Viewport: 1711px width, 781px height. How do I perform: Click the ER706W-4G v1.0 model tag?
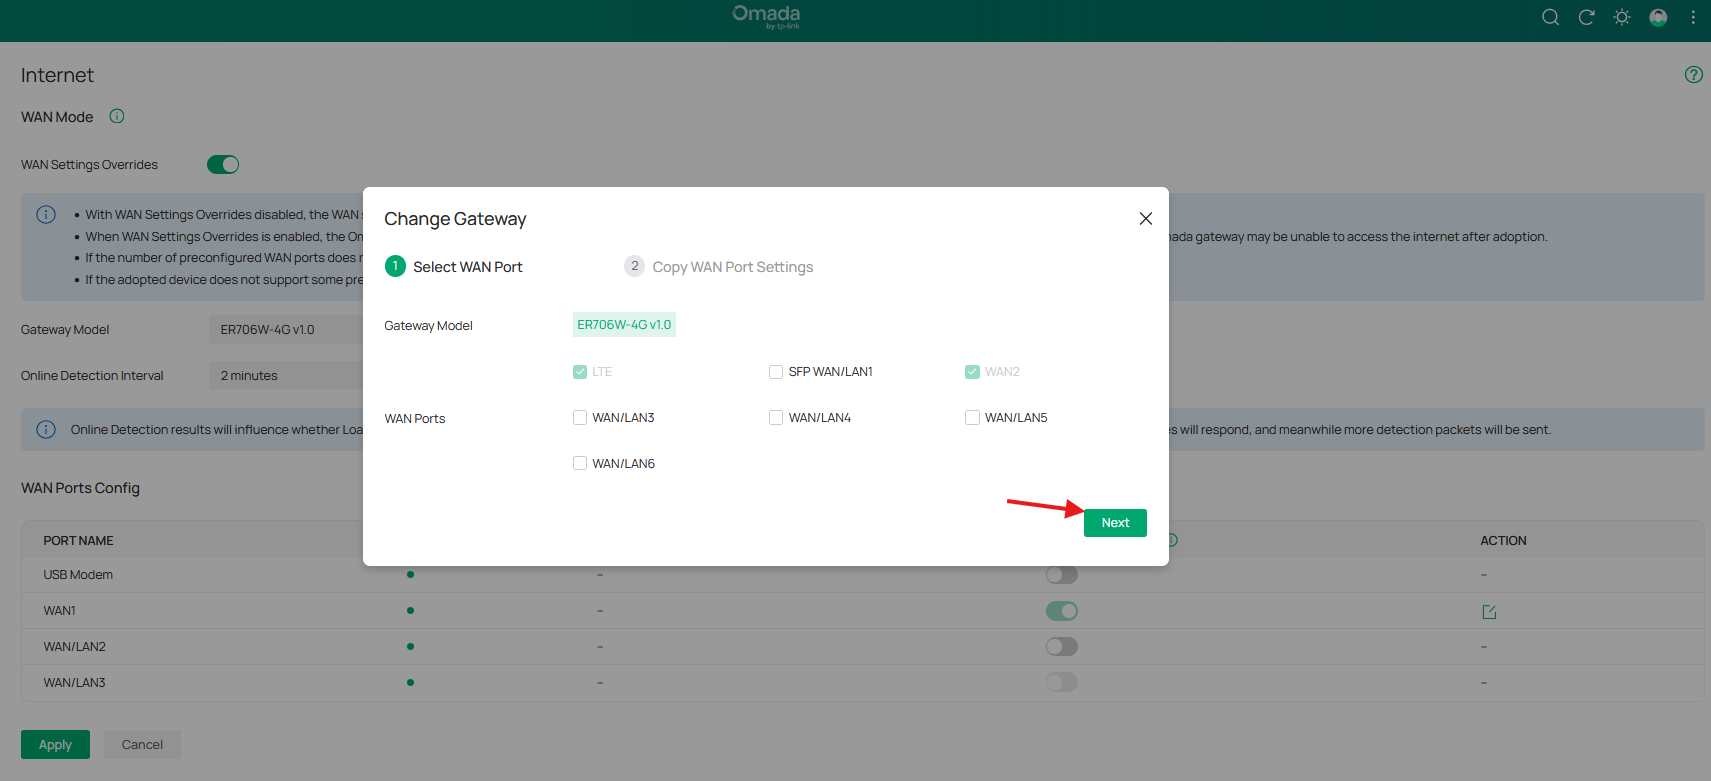pos(624,325)
